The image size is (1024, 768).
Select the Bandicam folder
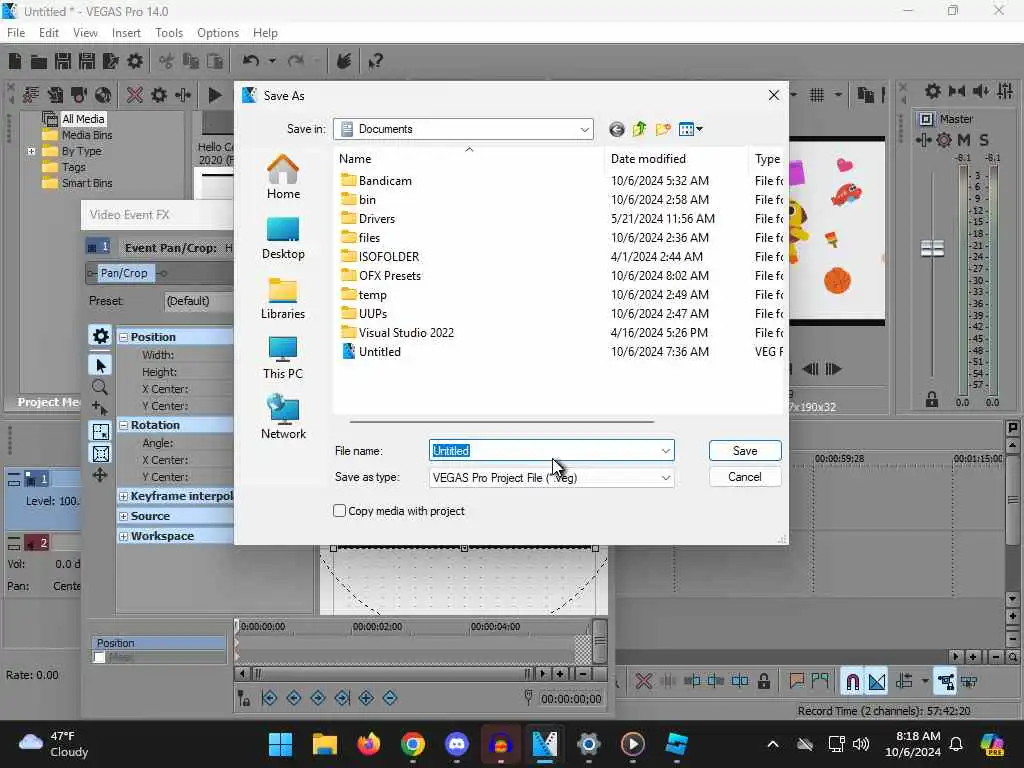pyautogui.click(x=377, y=181)
